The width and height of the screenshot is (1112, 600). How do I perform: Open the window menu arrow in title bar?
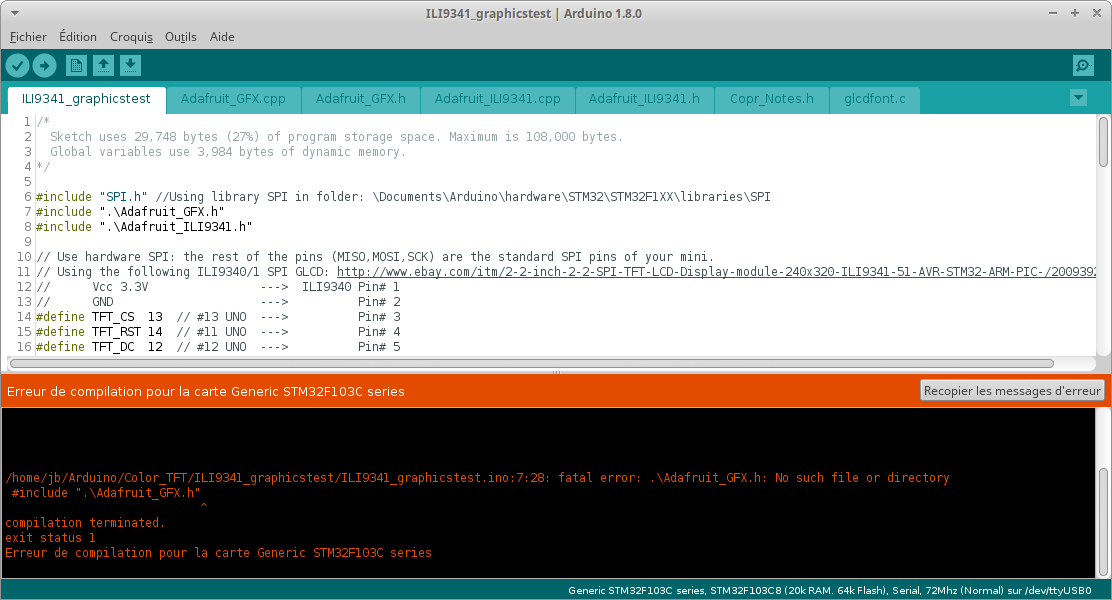[x=15, y=13]
